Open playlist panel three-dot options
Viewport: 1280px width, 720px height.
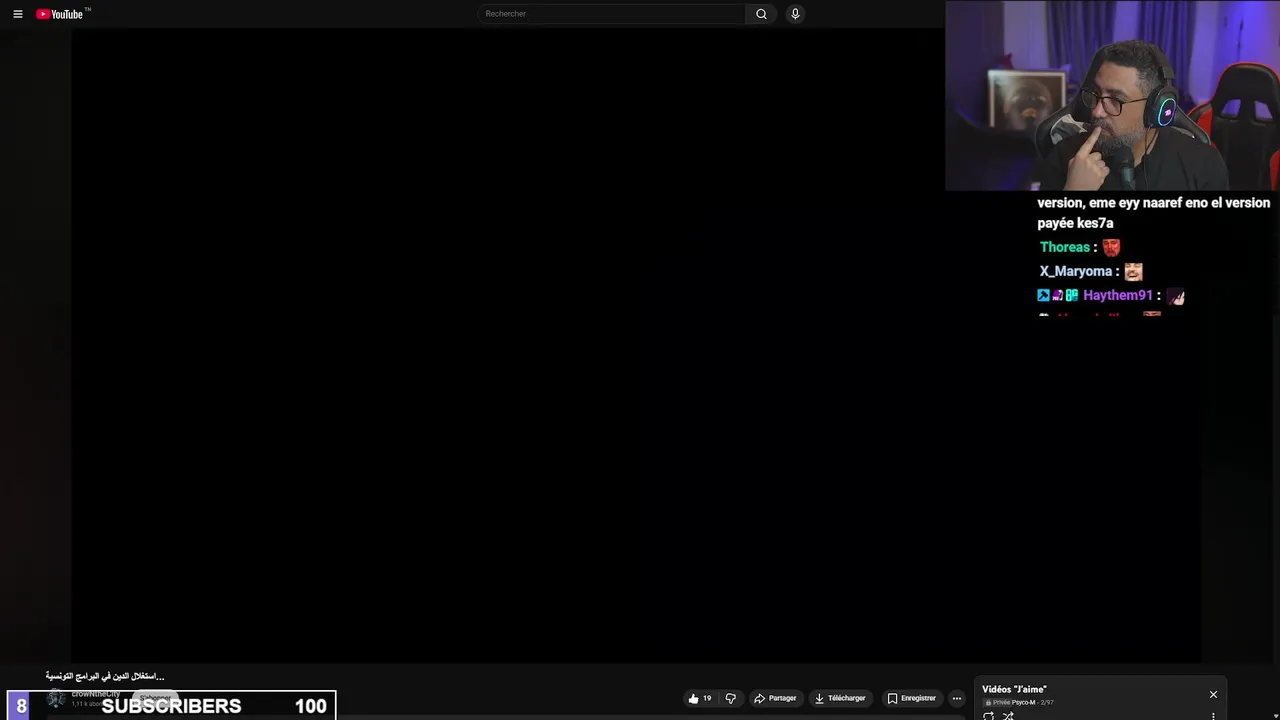click(1213, 715)
